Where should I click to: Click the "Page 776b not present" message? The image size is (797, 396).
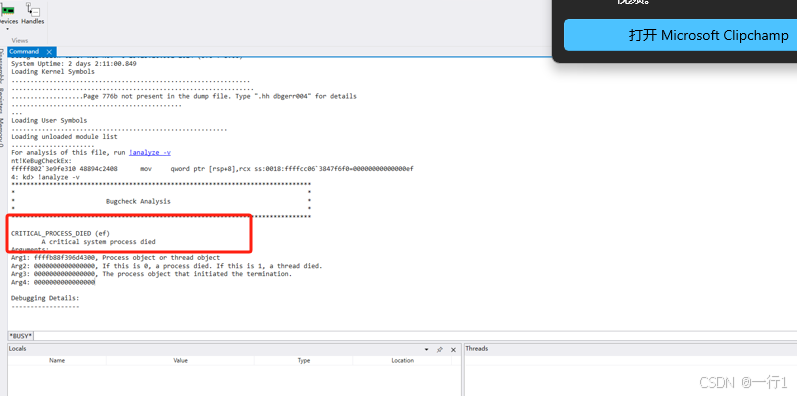[220, 96]
